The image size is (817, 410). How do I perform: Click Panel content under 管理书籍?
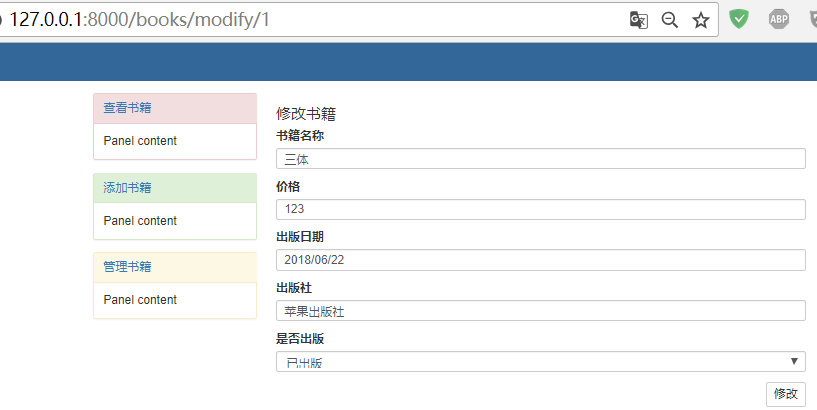140,300
